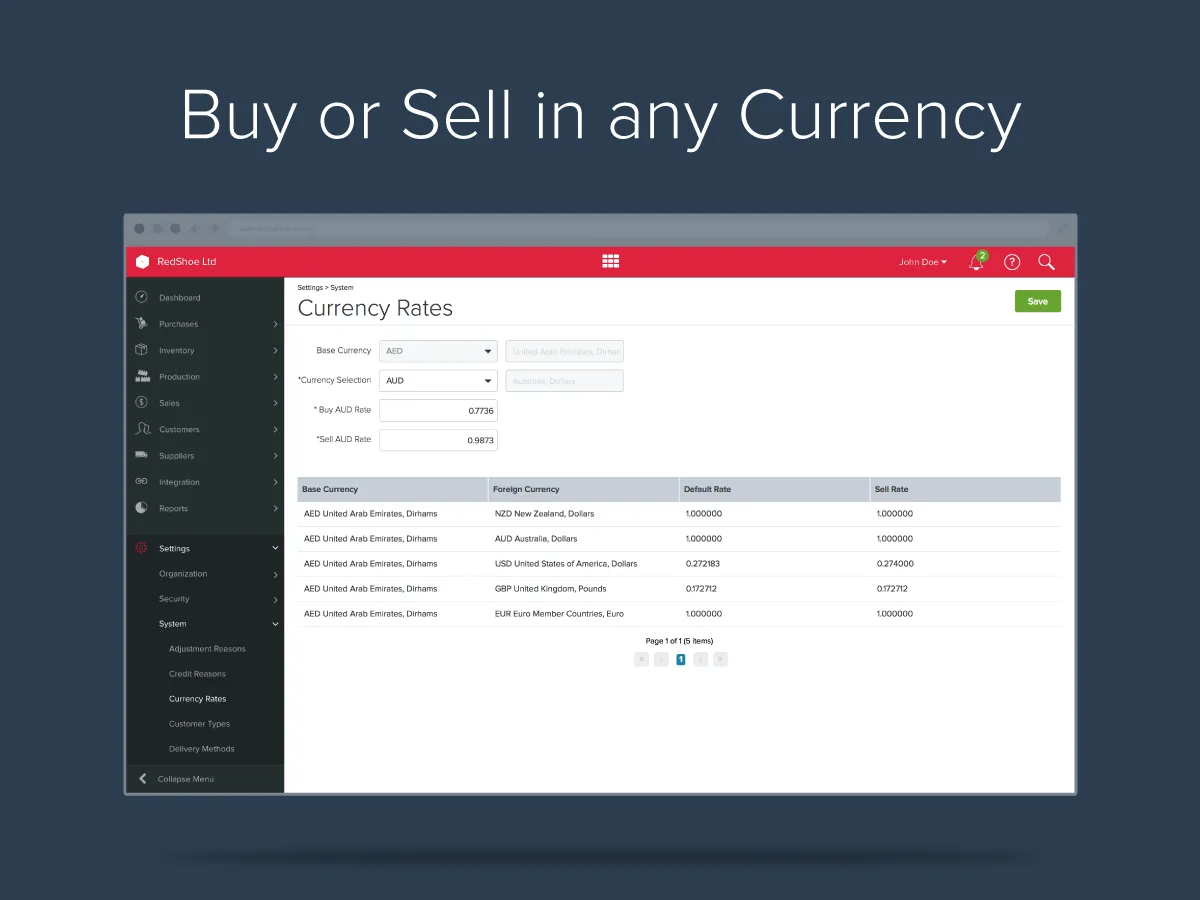
Task: Click the Settings > System breadcrumb
Action: click(x=325, y=288)
